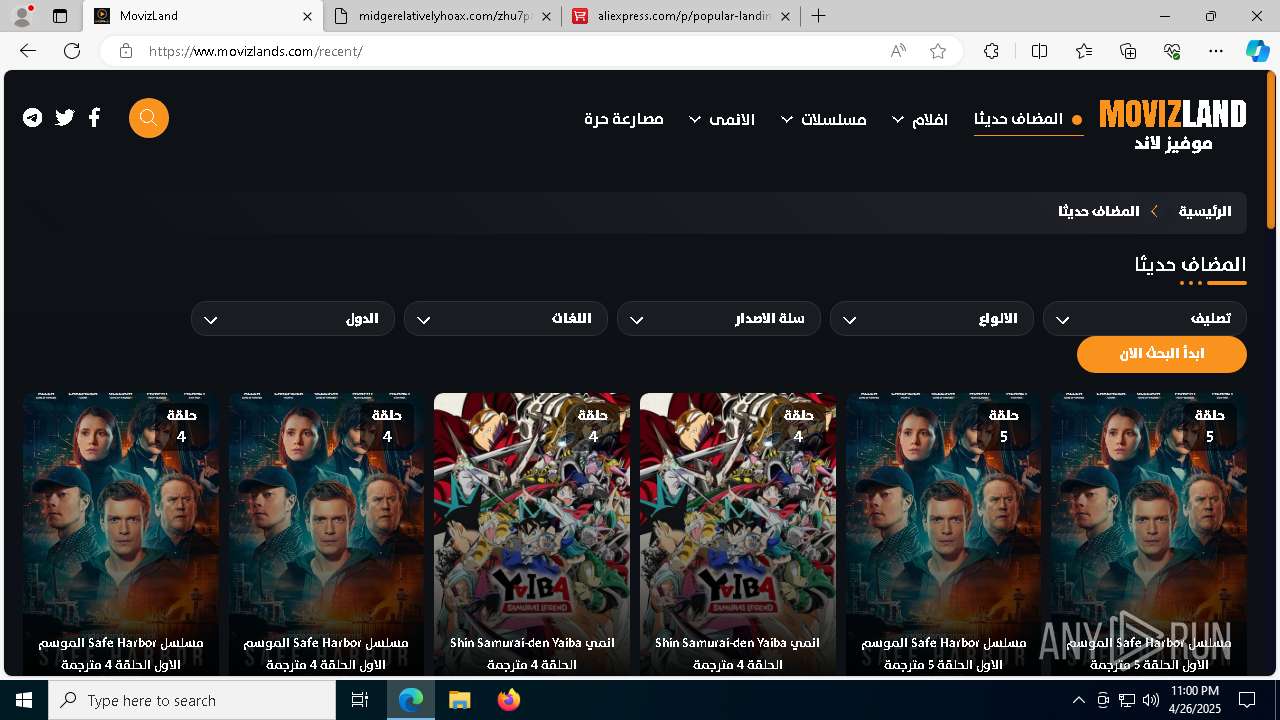Click the orange search icon
The height and width of the screenshot is (720, 1280).
coord(149,118)
